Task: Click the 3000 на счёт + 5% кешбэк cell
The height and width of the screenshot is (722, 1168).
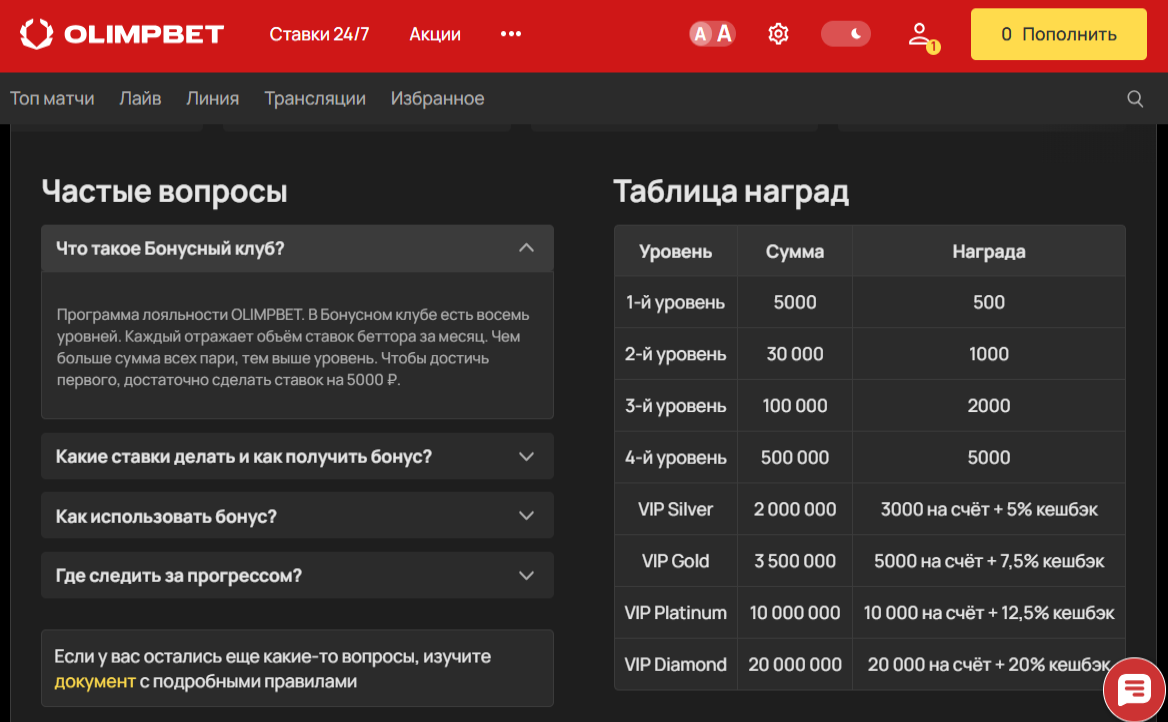Action: [988, 509]
